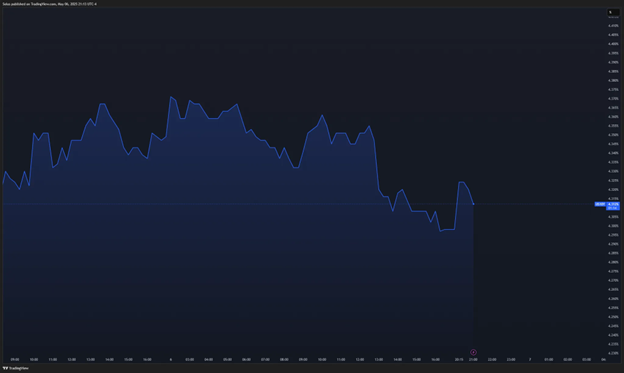Click the 4.400% price axis label
624x373 pixels.
(613, 44)
